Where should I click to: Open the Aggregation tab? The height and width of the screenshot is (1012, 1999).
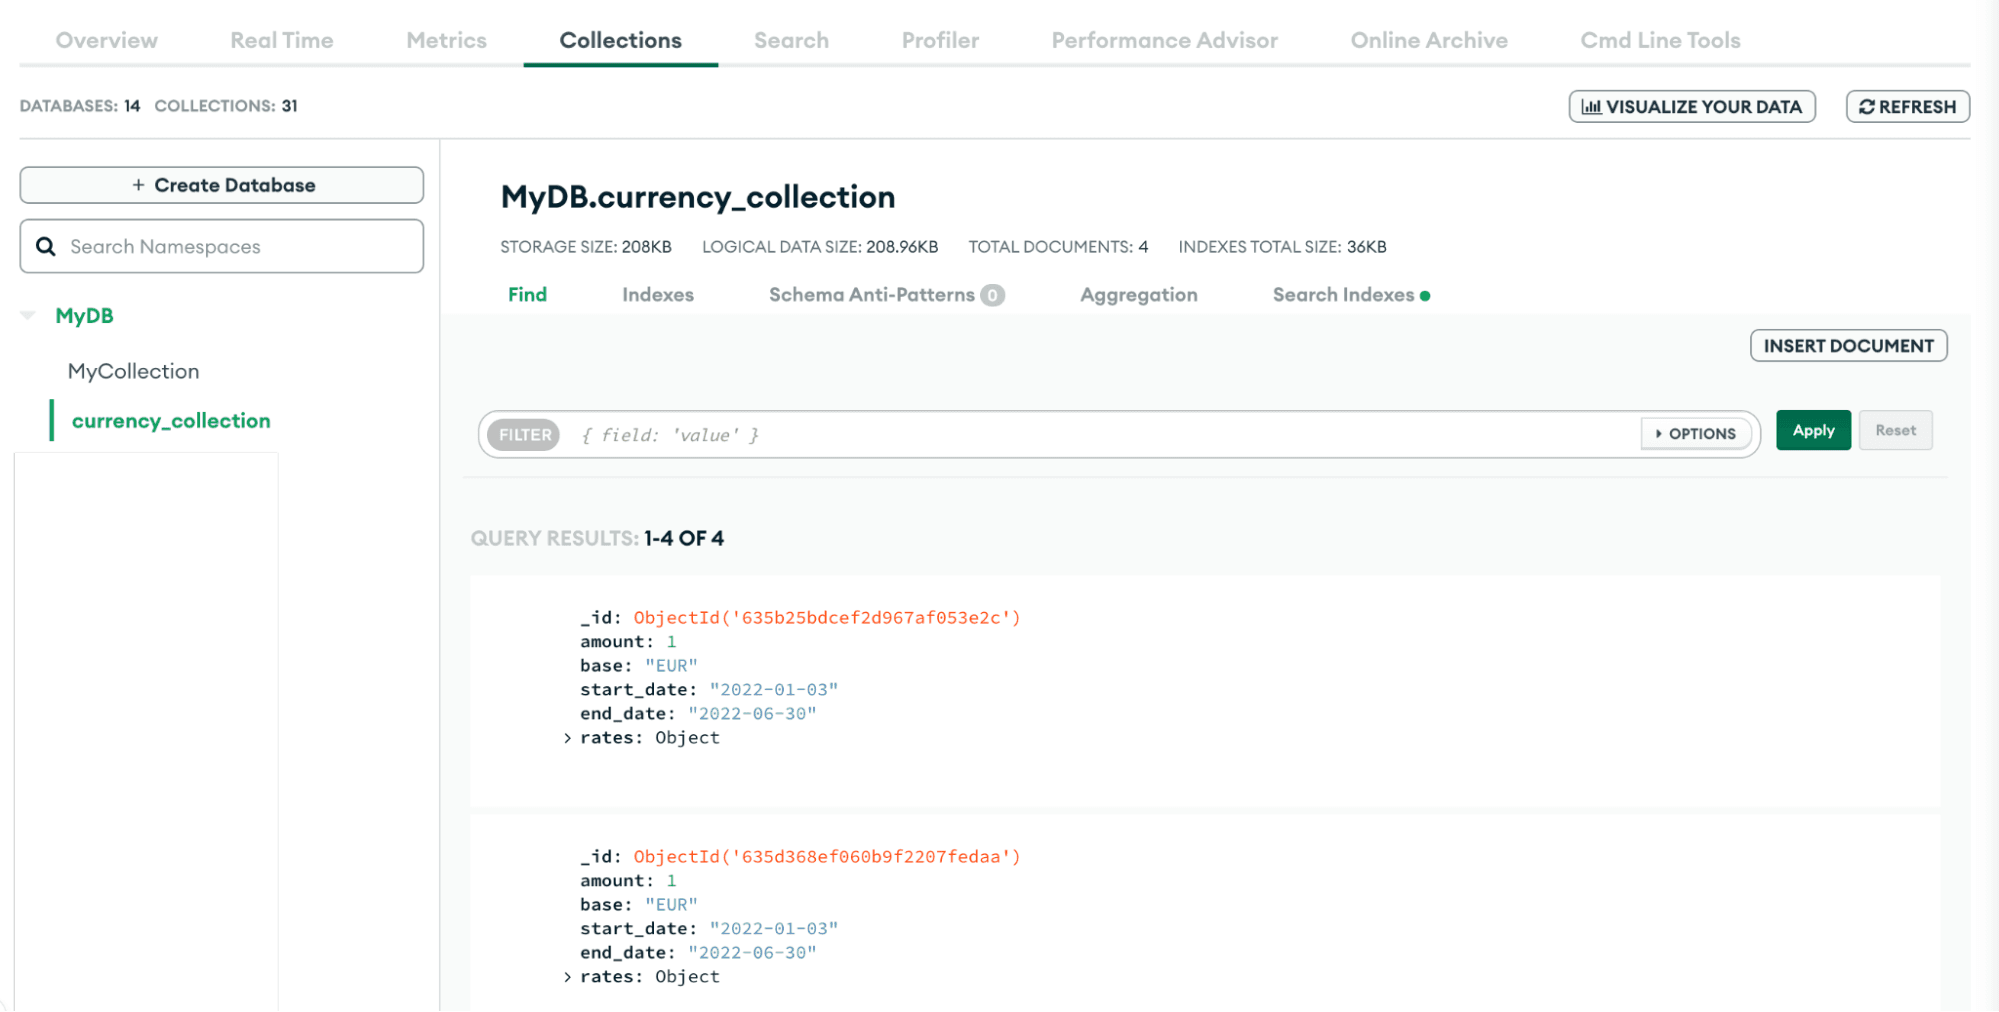click(1138, 295)
